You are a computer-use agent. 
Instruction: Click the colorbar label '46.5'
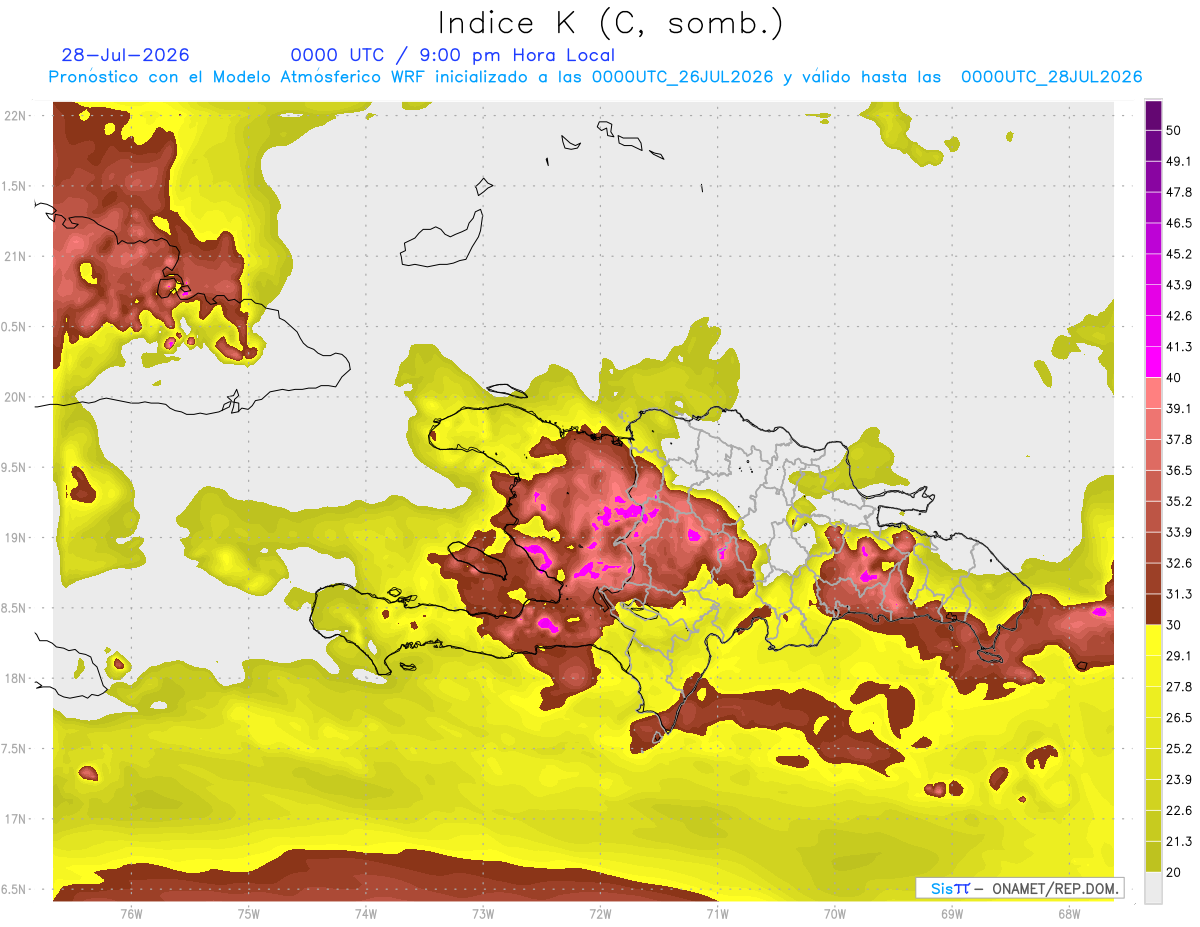1179,223
